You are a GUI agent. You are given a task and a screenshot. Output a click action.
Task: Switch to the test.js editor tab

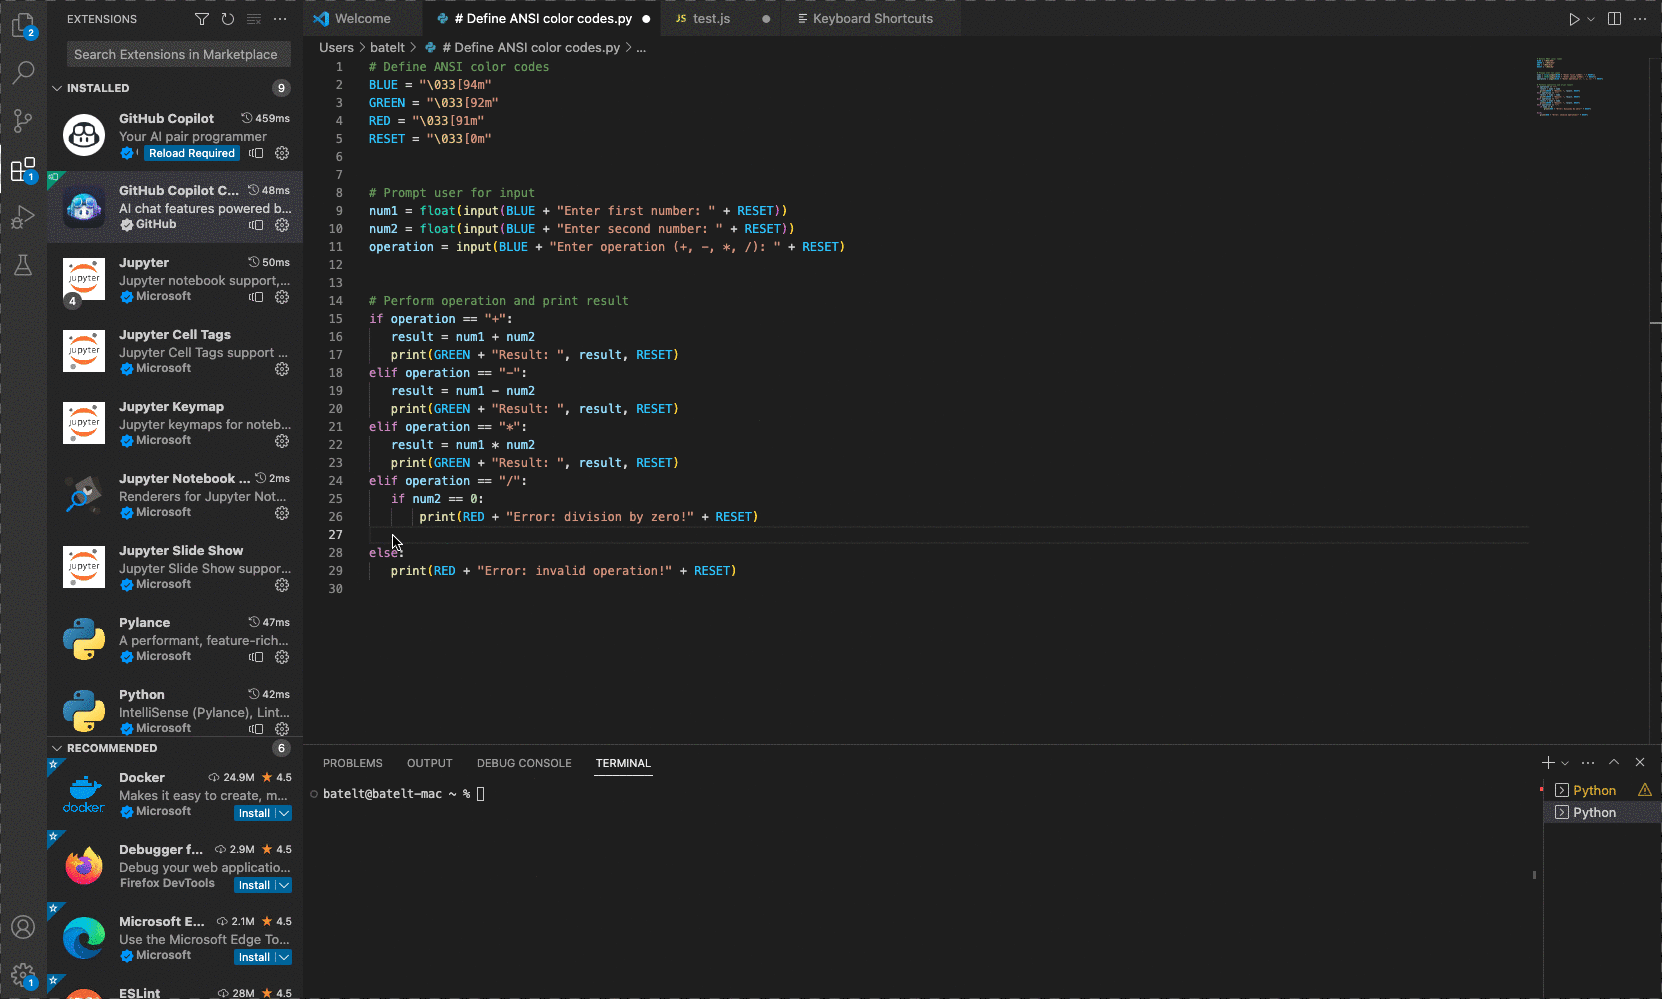point(711,19)
